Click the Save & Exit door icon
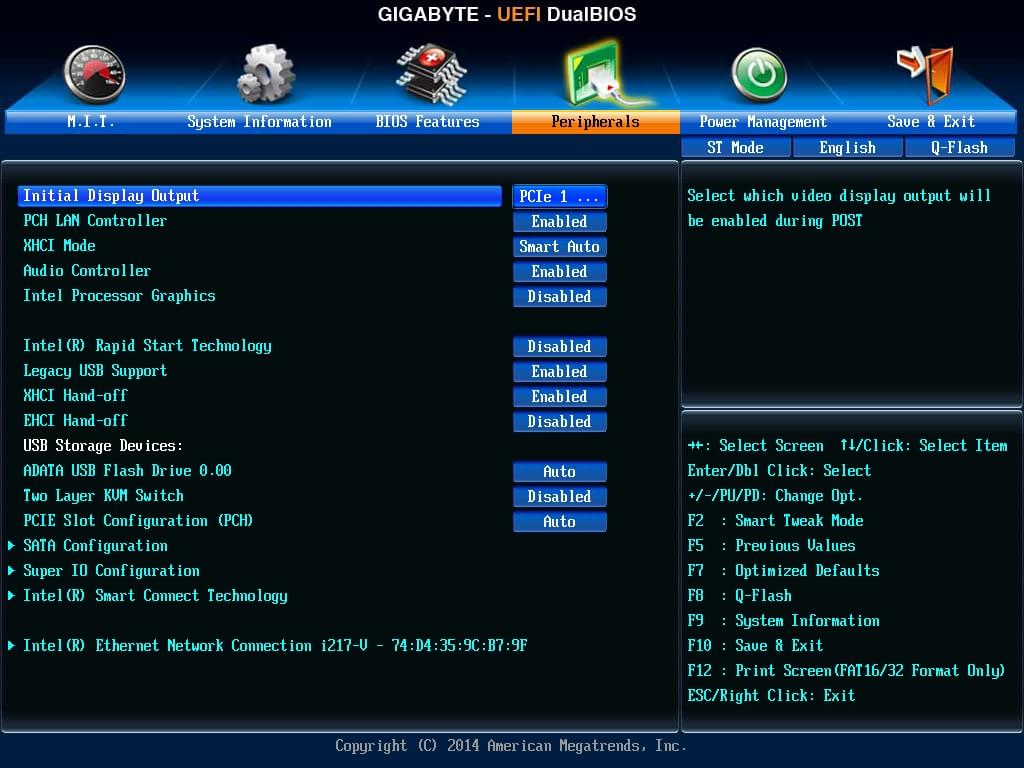This screenshot has width=1024, height=768. (926, 74)
